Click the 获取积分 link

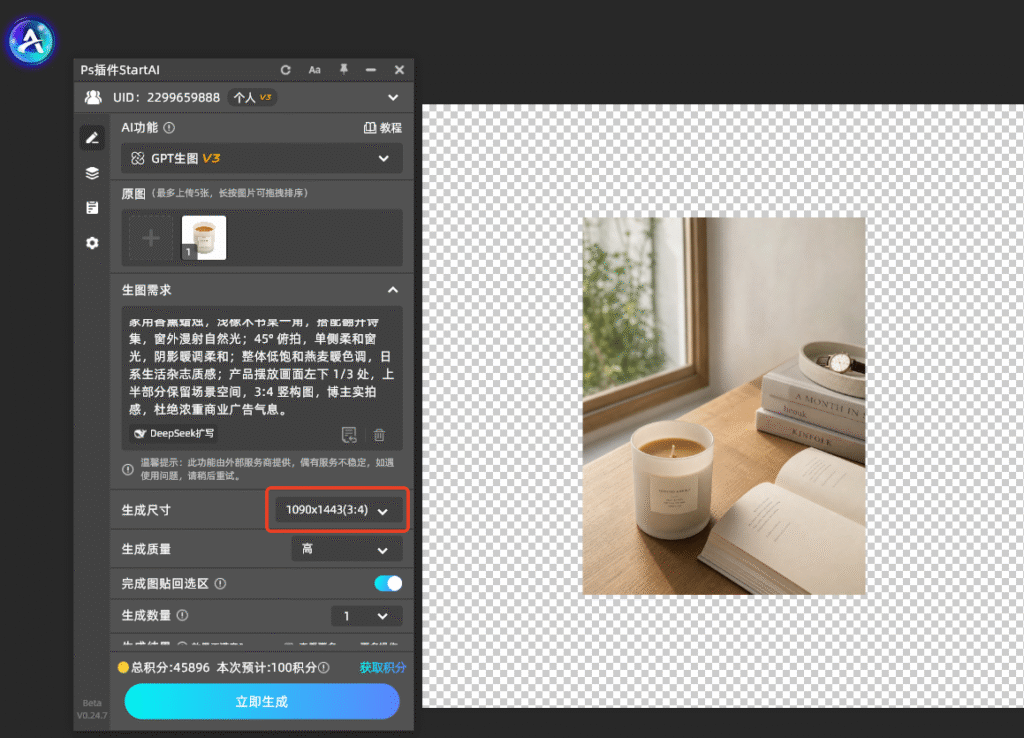tap(383, 667)
